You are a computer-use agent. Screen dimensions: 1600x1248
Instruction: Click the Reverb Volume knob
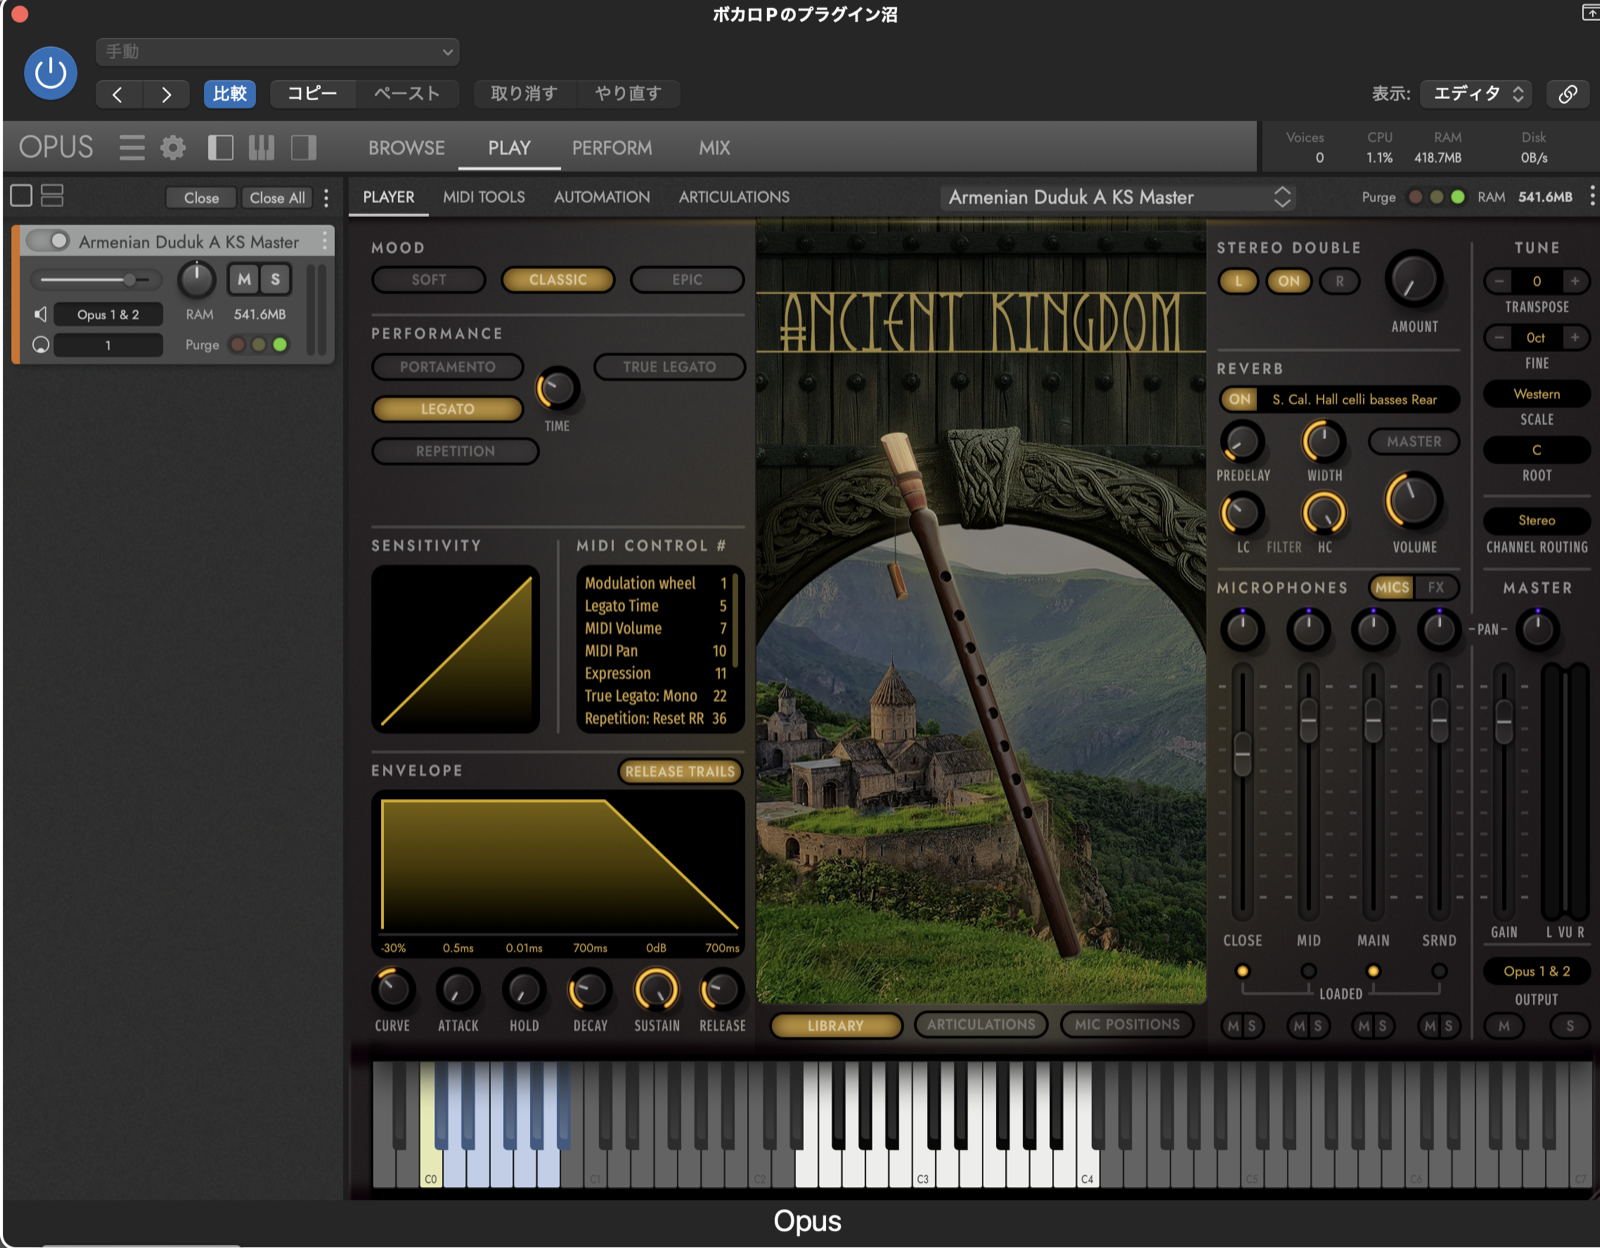tap(1413, 501)
